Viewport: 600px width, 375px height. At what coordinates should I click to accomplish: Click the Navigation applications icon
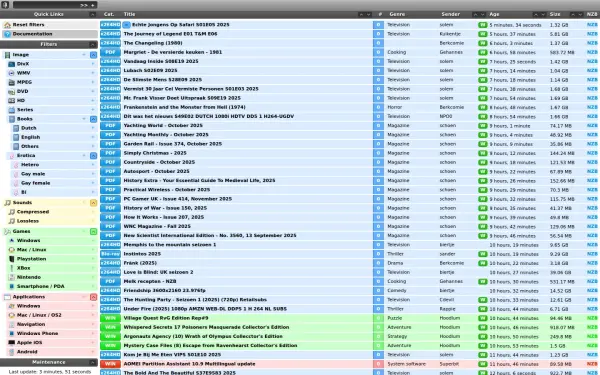(11, 324)
